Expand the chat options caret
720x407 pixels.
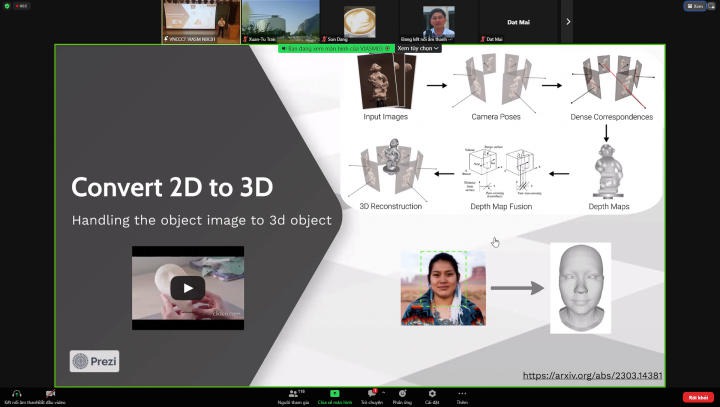(383, 393)
